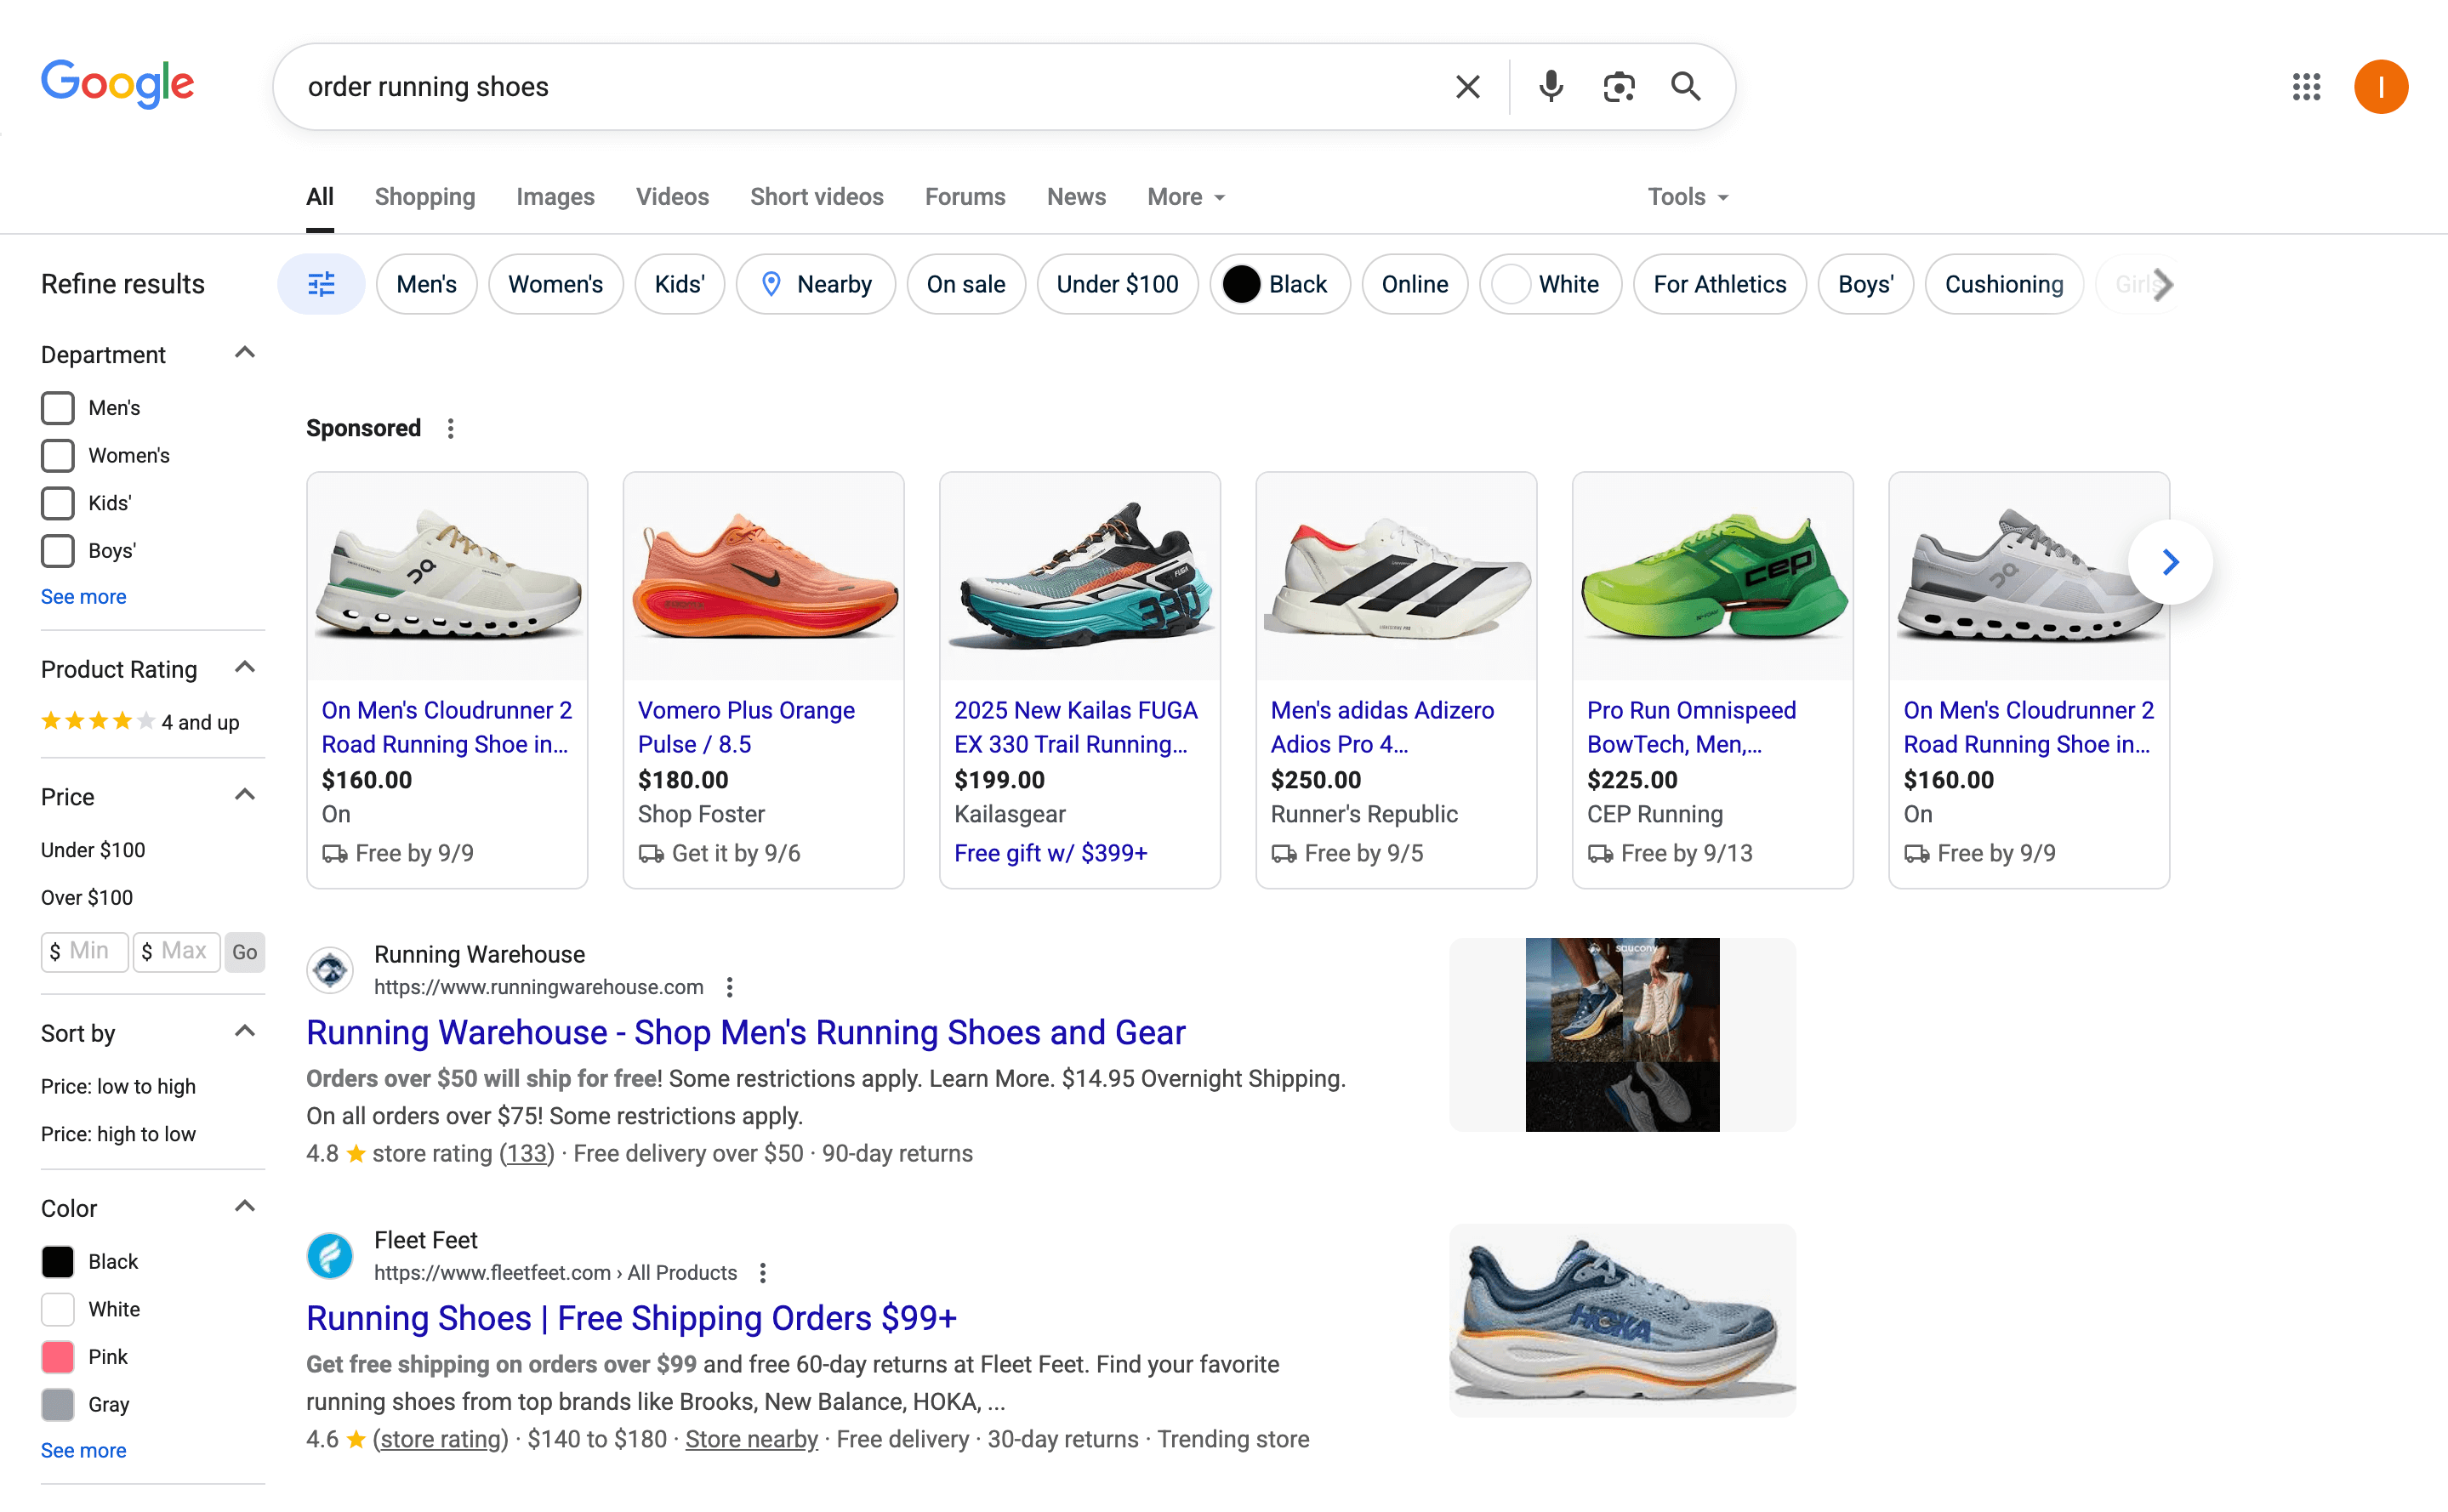The image size is (2448, 1512).
Task: Advance the sponsored carousel with the right arrow
Action: 2170,562
